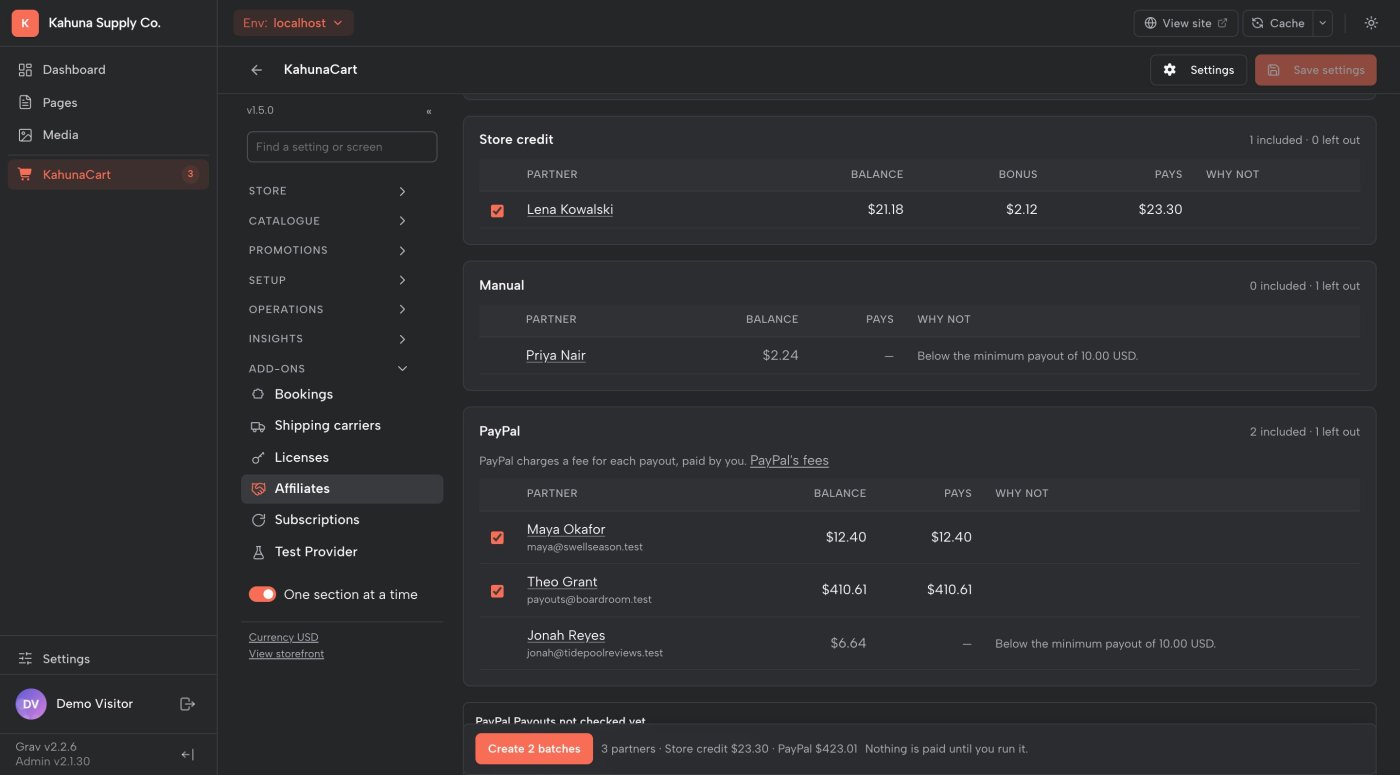Expand the STORE section
This screenshot has width=1400, height=775.
328,191
